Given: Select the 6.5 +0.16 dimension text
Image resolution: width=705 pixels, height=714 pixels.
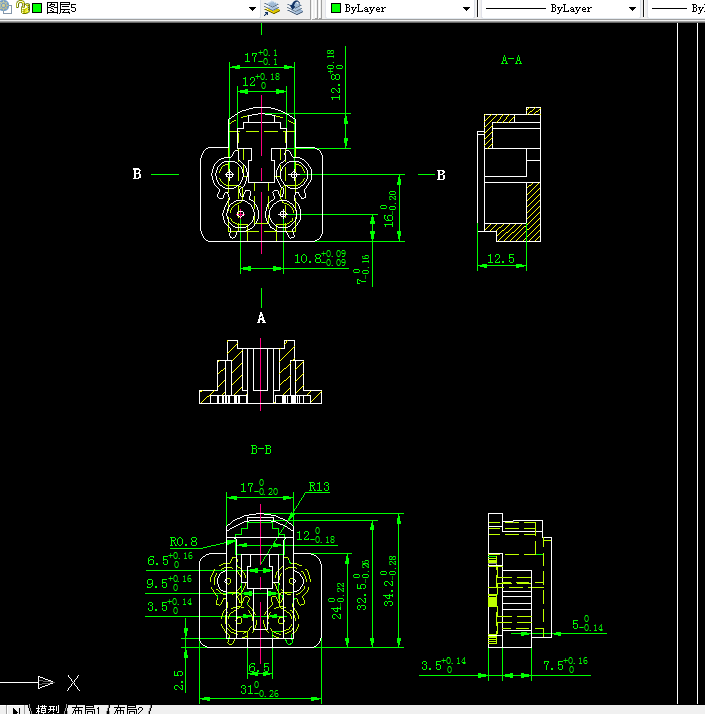Looking at the screenshot, I should tap(170, 560).
